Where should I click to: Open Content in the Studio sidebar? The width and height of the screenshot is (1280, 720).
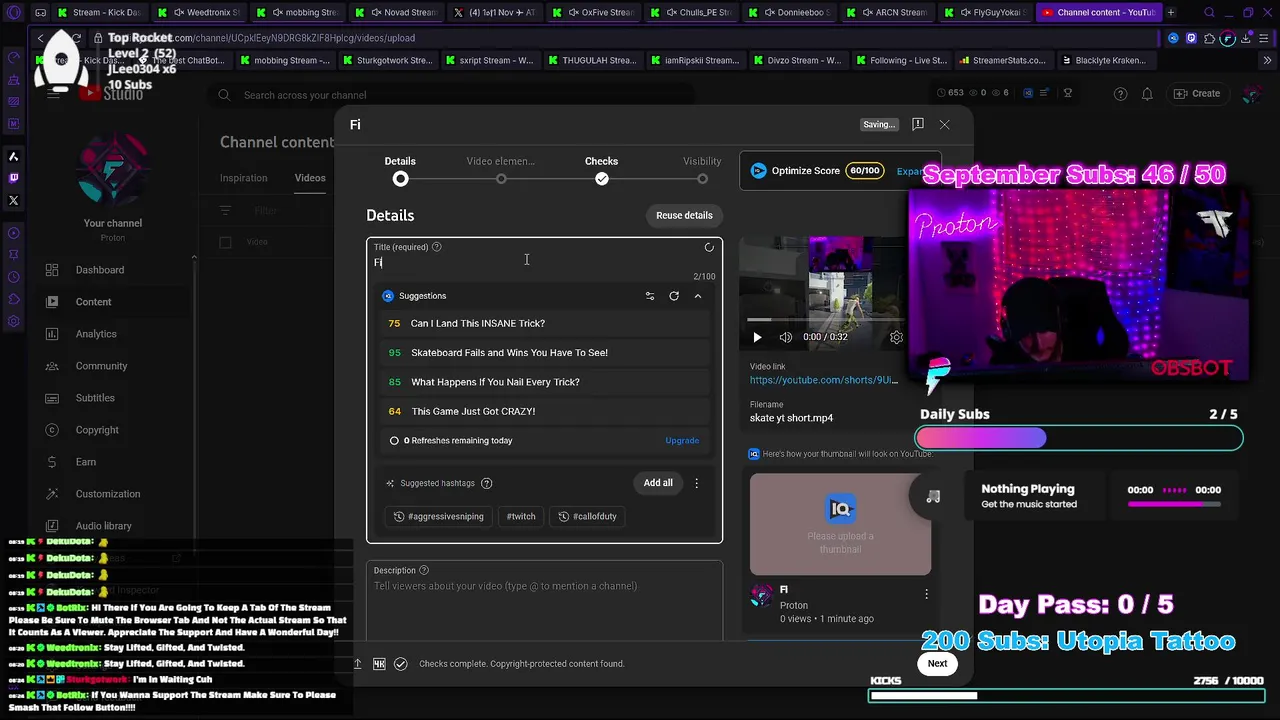click(93, 302)
